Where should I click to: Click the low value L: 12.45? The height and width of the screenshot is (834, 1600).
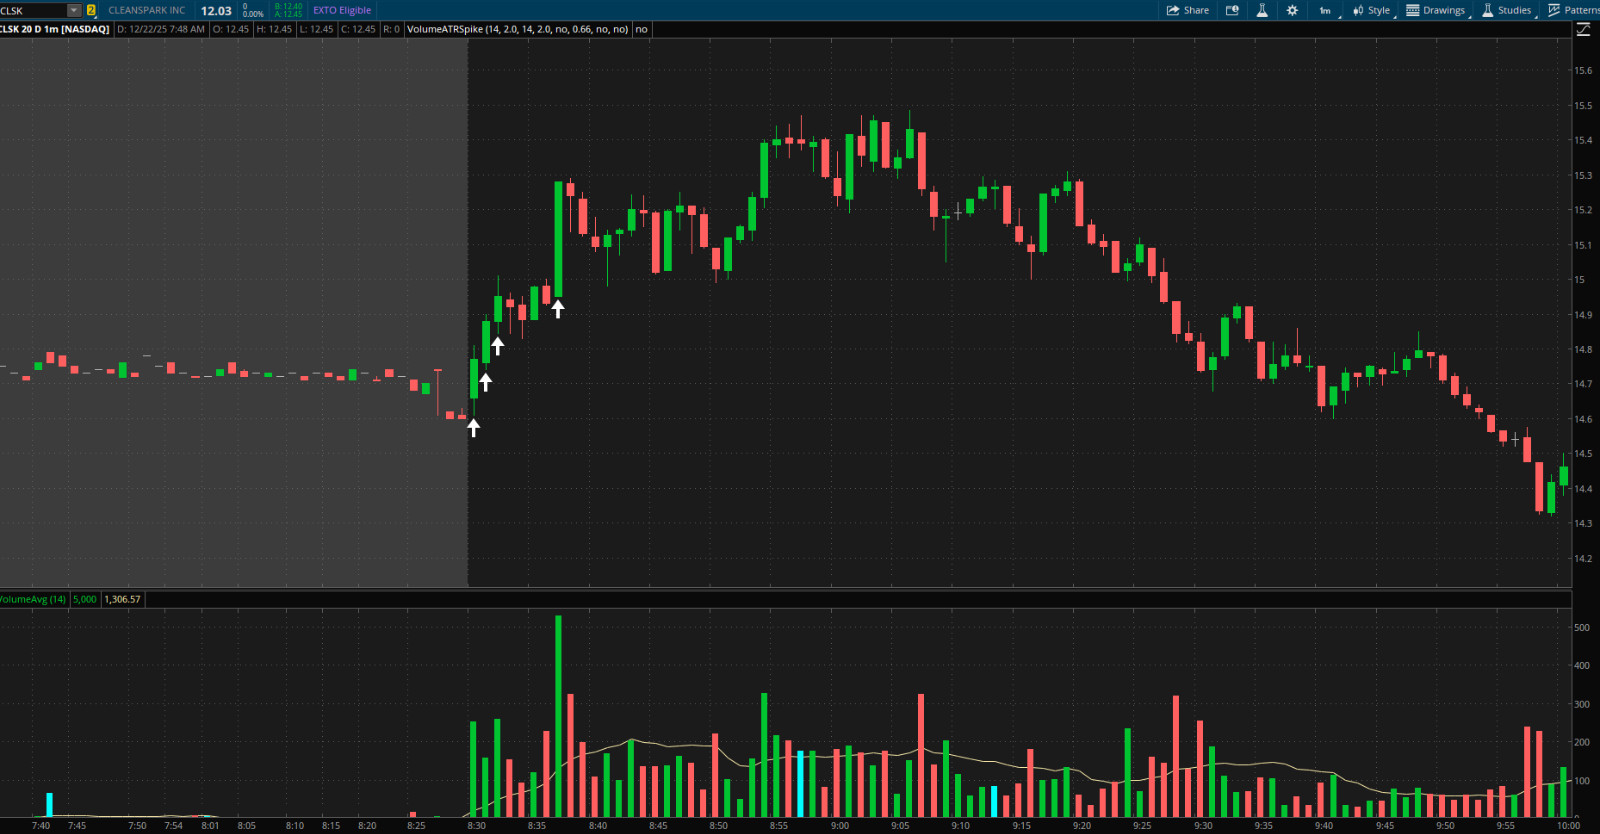pos(316,29)
